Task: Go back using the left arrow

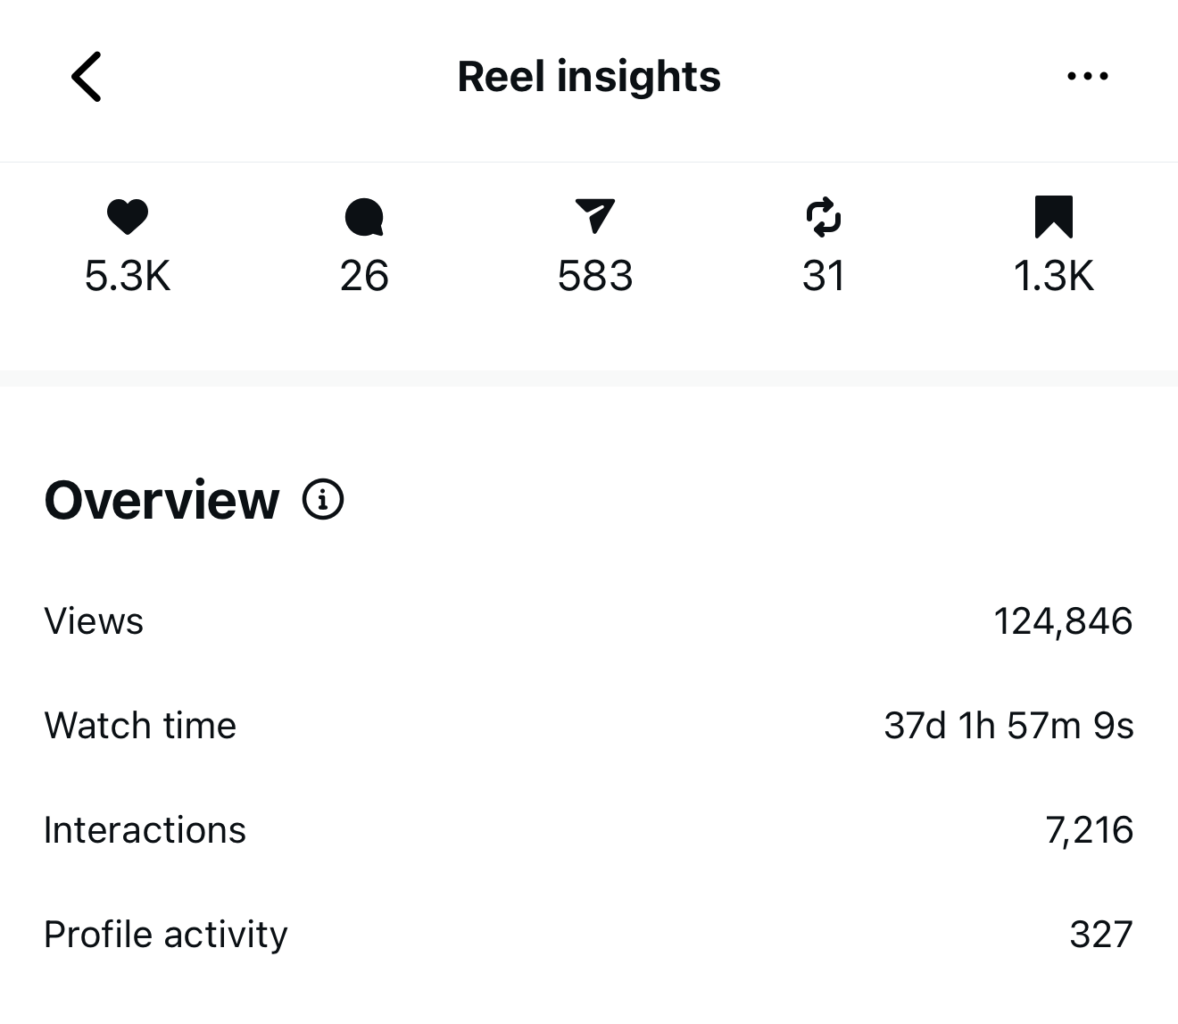Action: [x=87, y=77]
